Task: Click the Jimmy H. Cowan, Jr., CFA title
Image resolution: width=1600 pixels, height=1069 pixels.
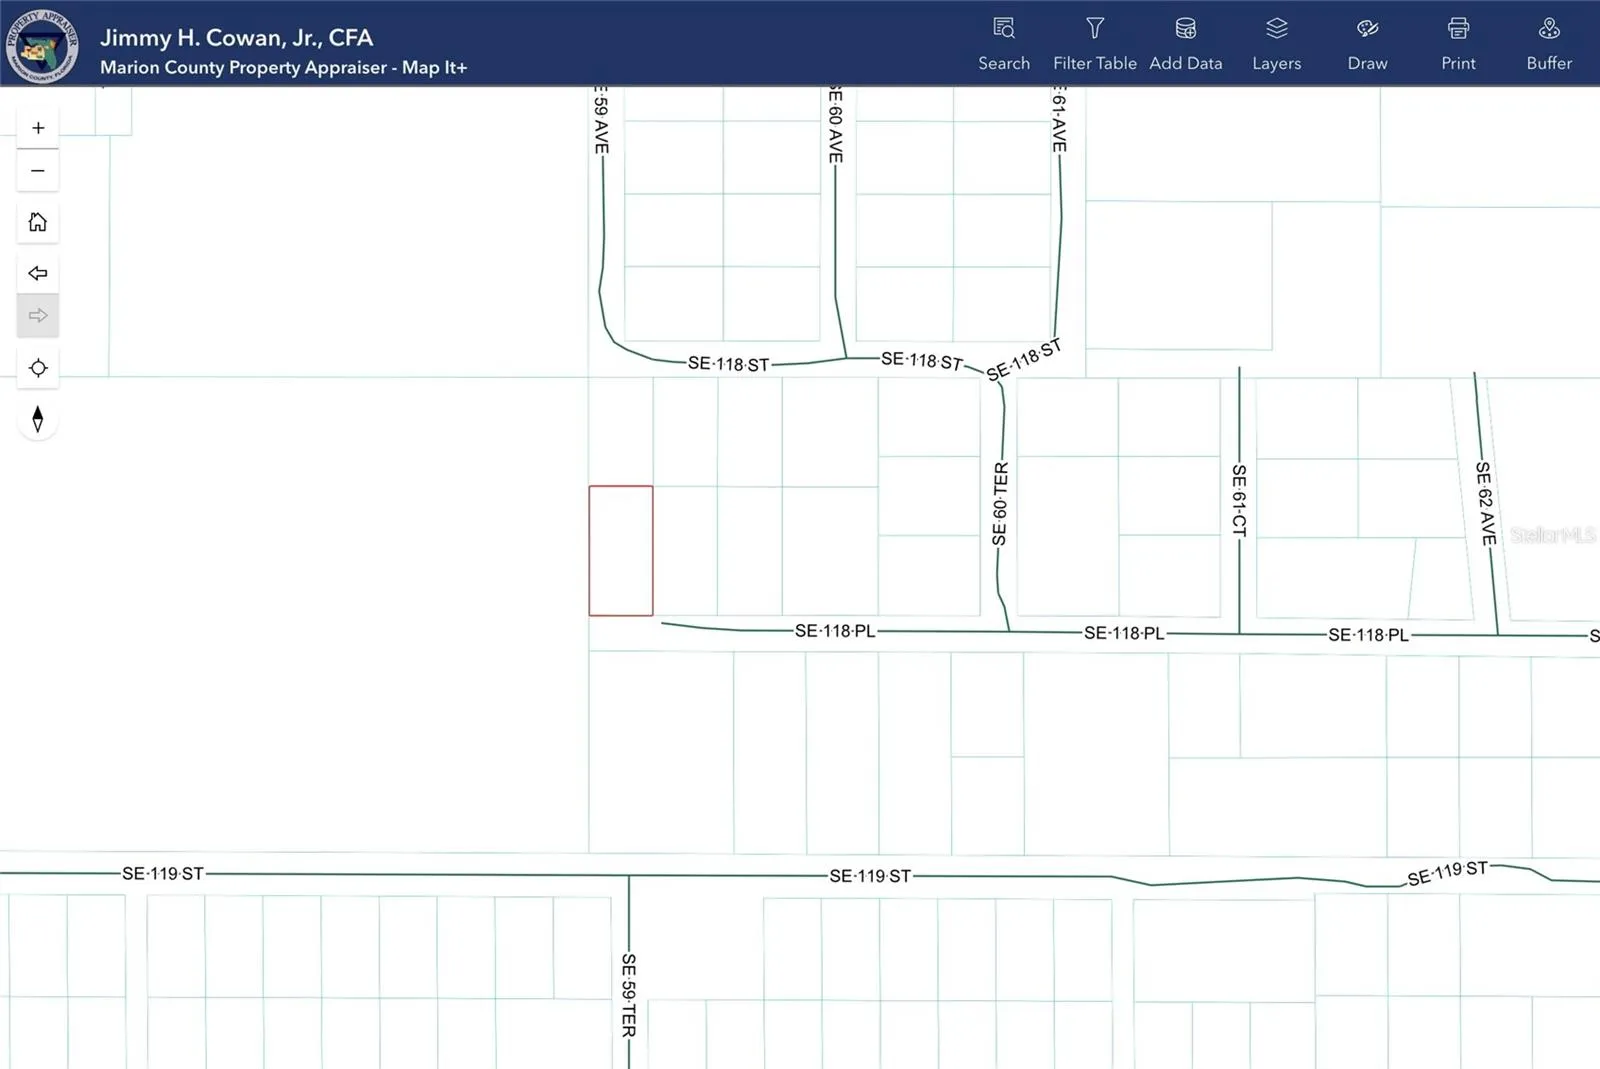Action: click(237, 38)
